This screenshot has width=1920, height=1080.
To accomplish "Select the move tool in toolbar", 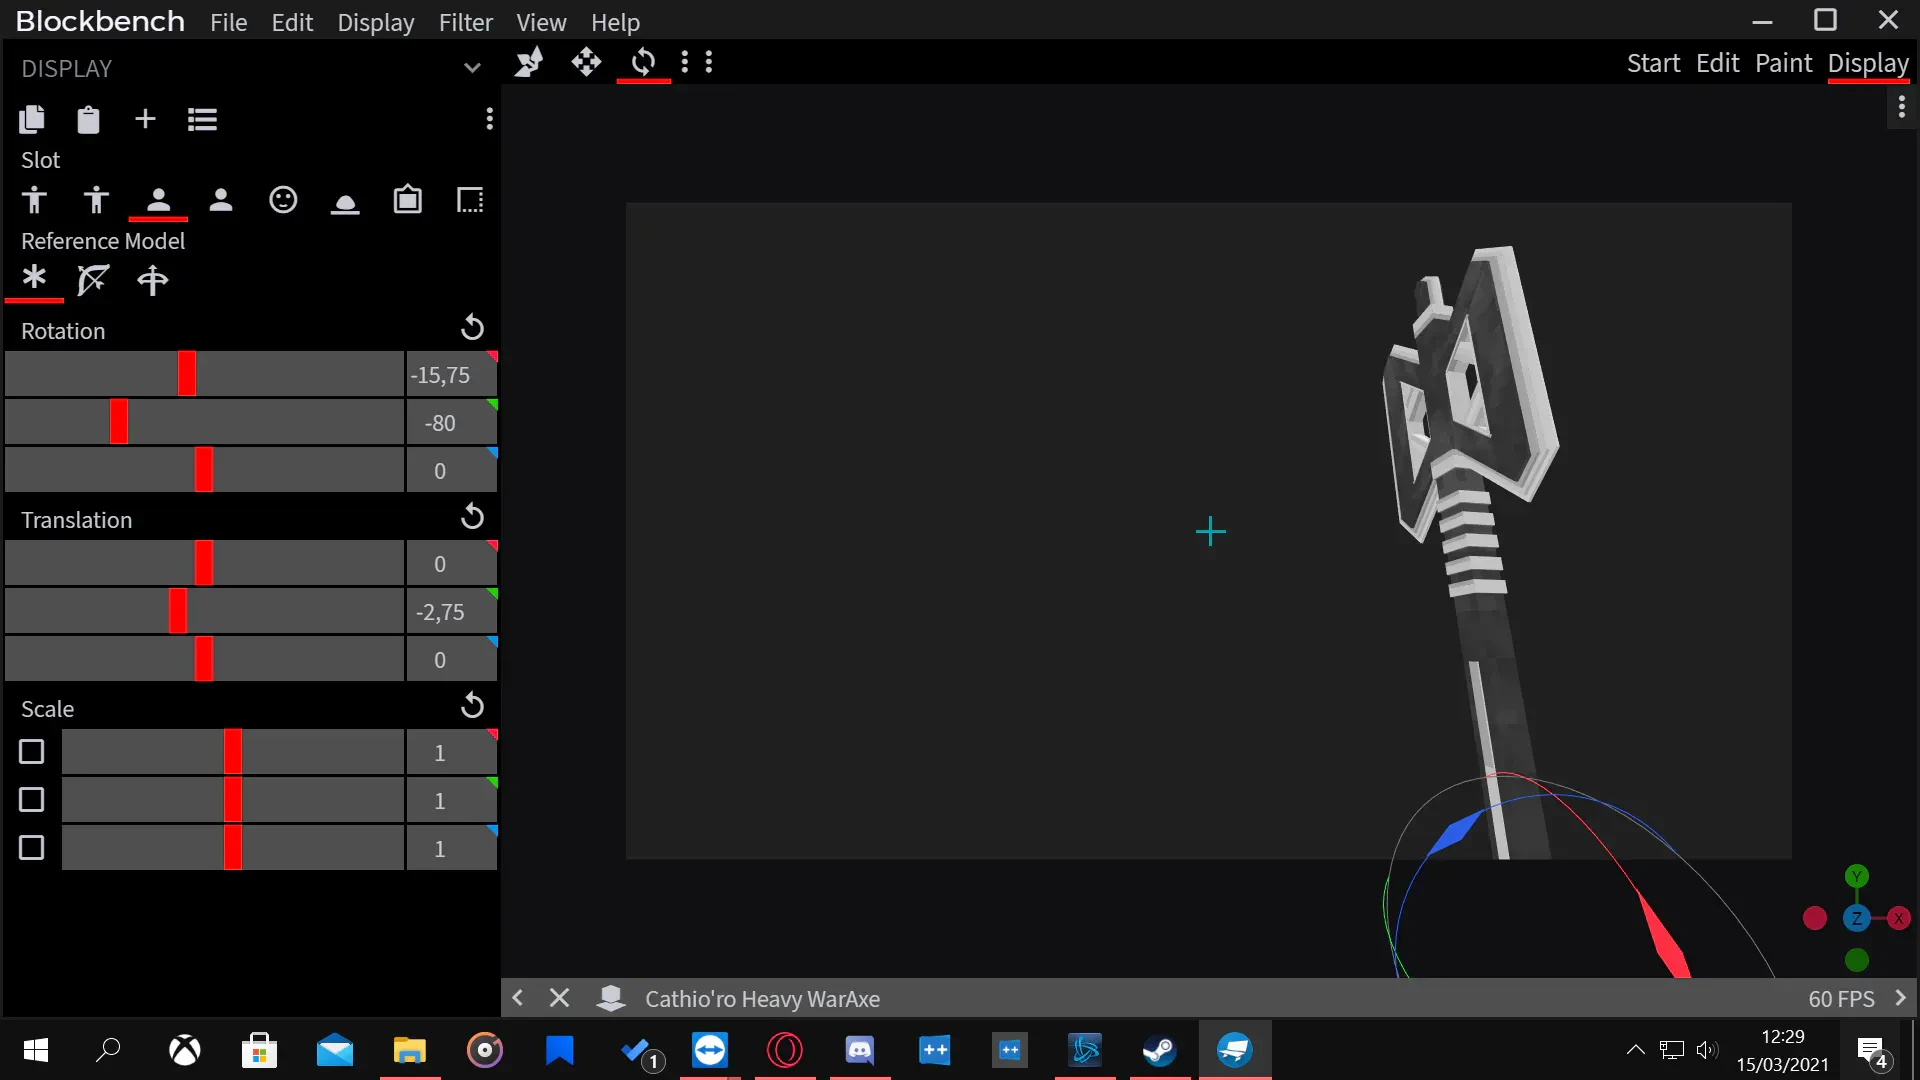I will click(x=586, y=63).
